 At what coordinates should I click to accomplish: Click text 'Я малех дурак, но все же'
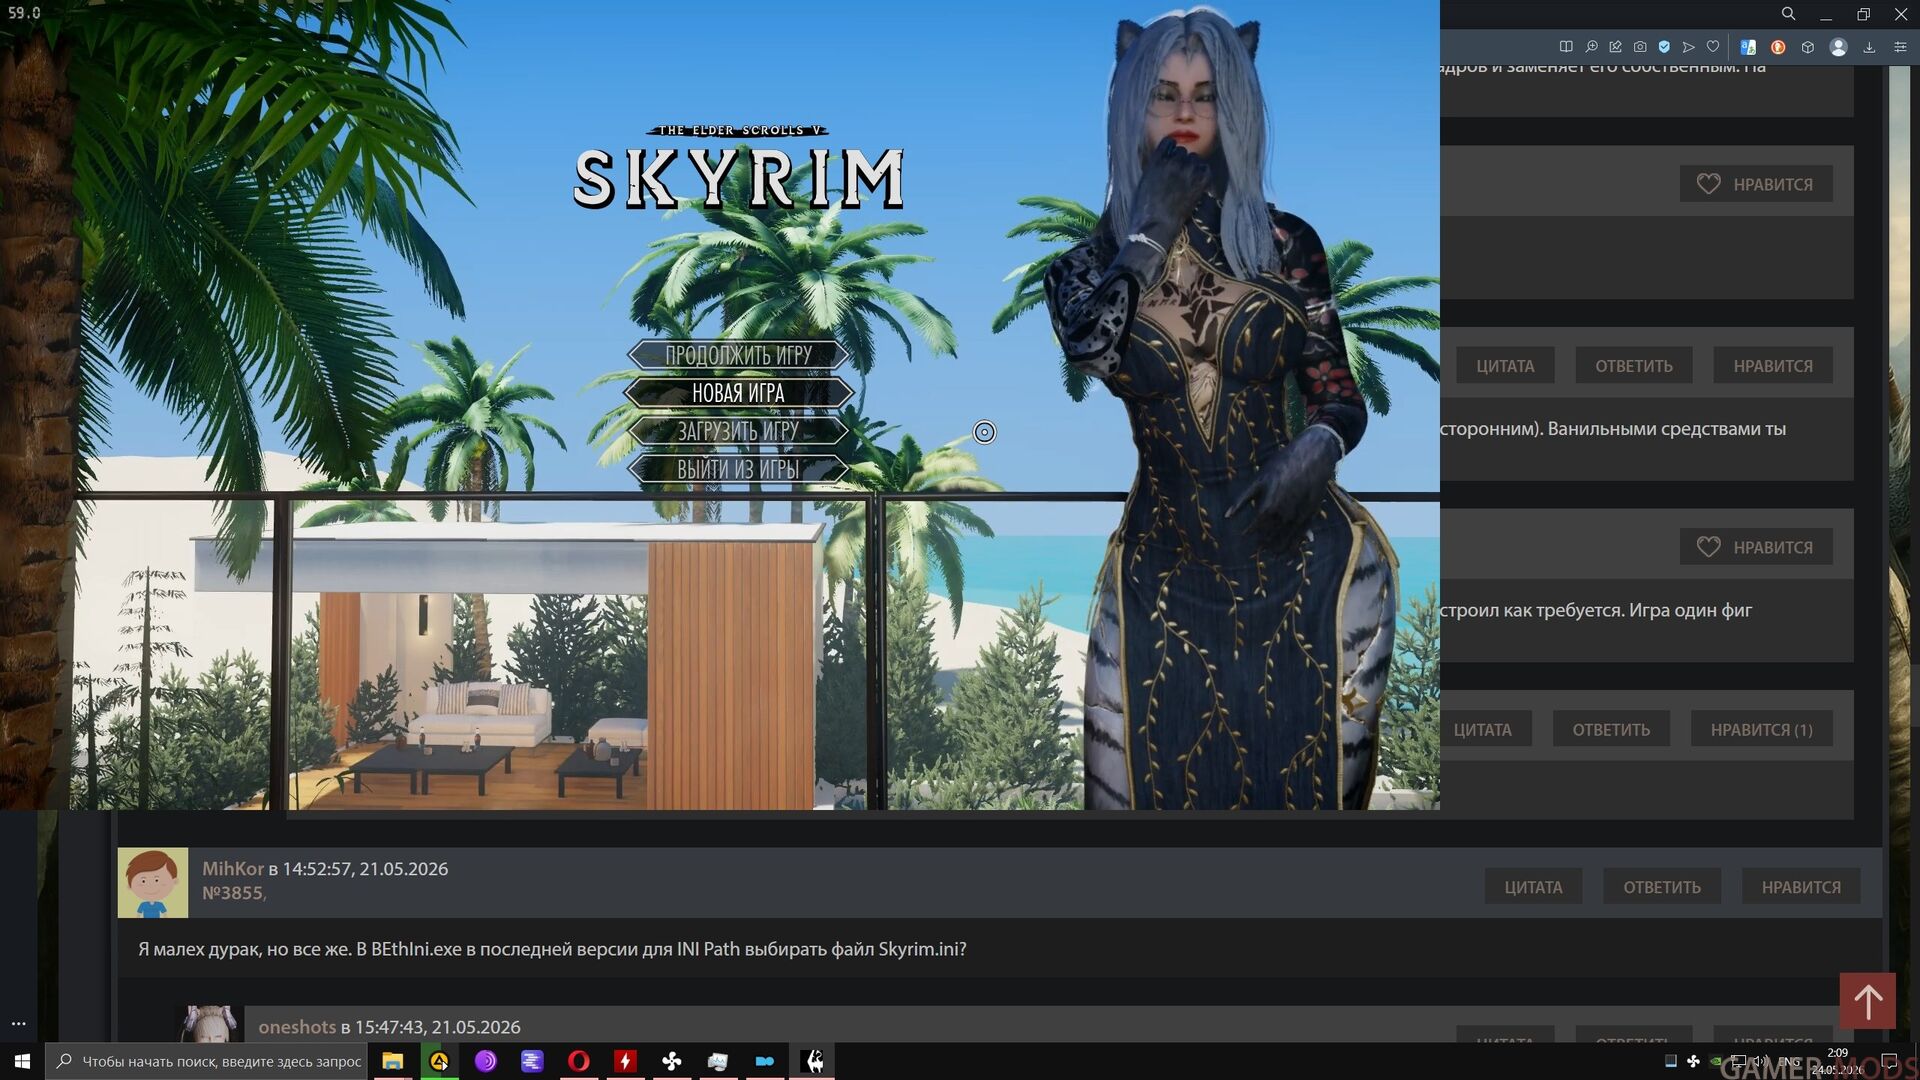(x=244, y=949)
